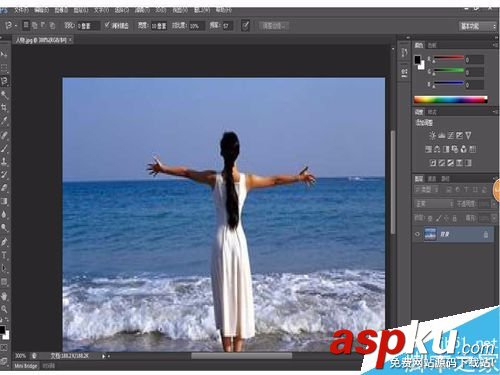The height and width of the screenshot is (375, 500).
Task: Select the Zoom tool in toolbox
Action: (4, 309)
